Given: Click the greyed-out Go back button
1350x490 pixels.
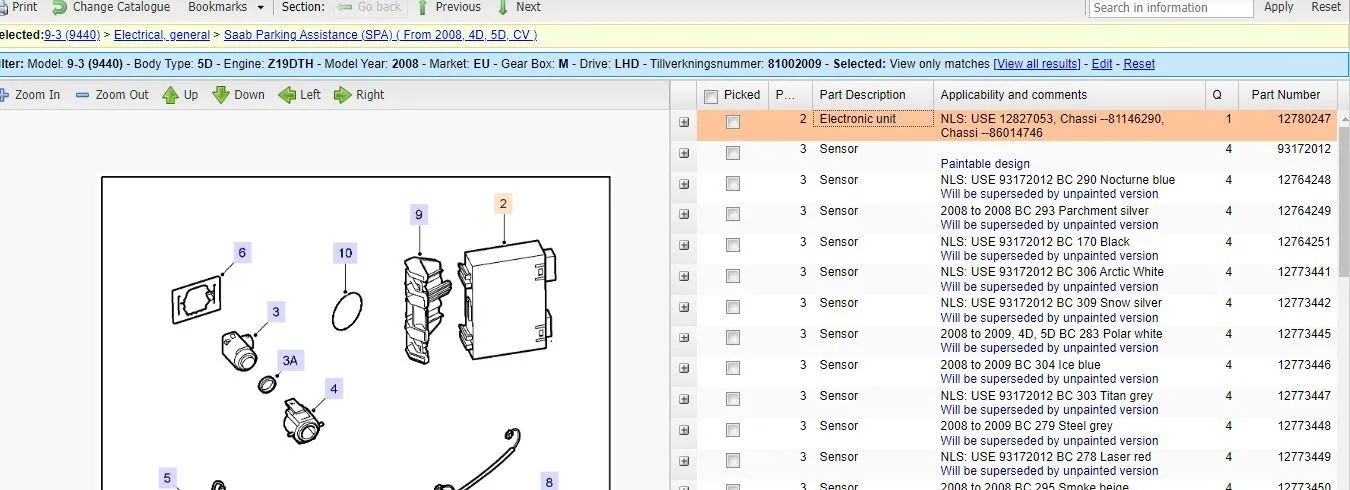Looking at the screenshot, I should click(369, 7).
